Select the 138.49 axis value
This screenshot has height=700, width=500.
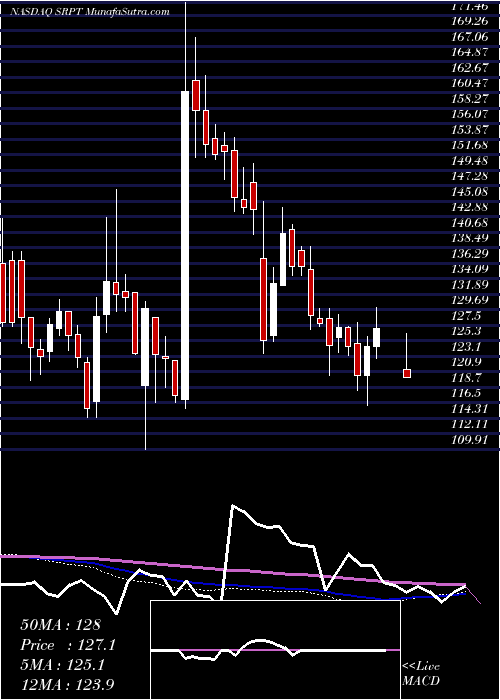tap(471, 238)
